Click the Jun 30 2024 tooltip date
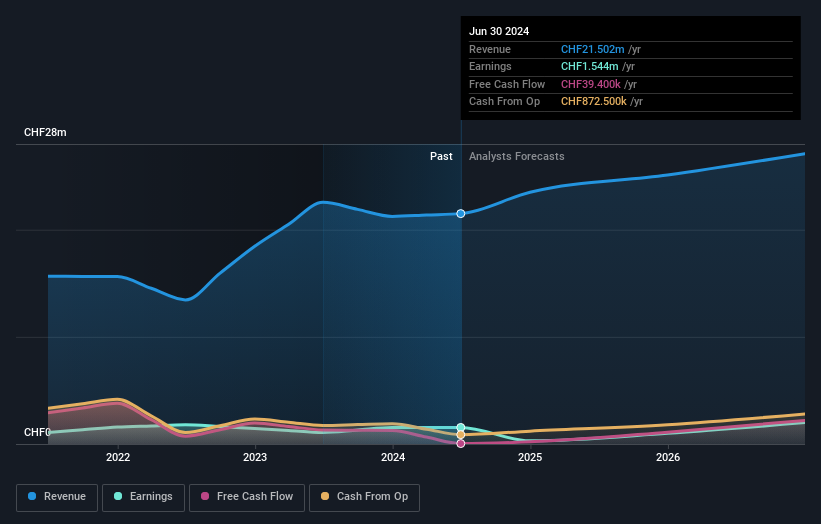The image size is (821, 524). (x=499, y=31)
